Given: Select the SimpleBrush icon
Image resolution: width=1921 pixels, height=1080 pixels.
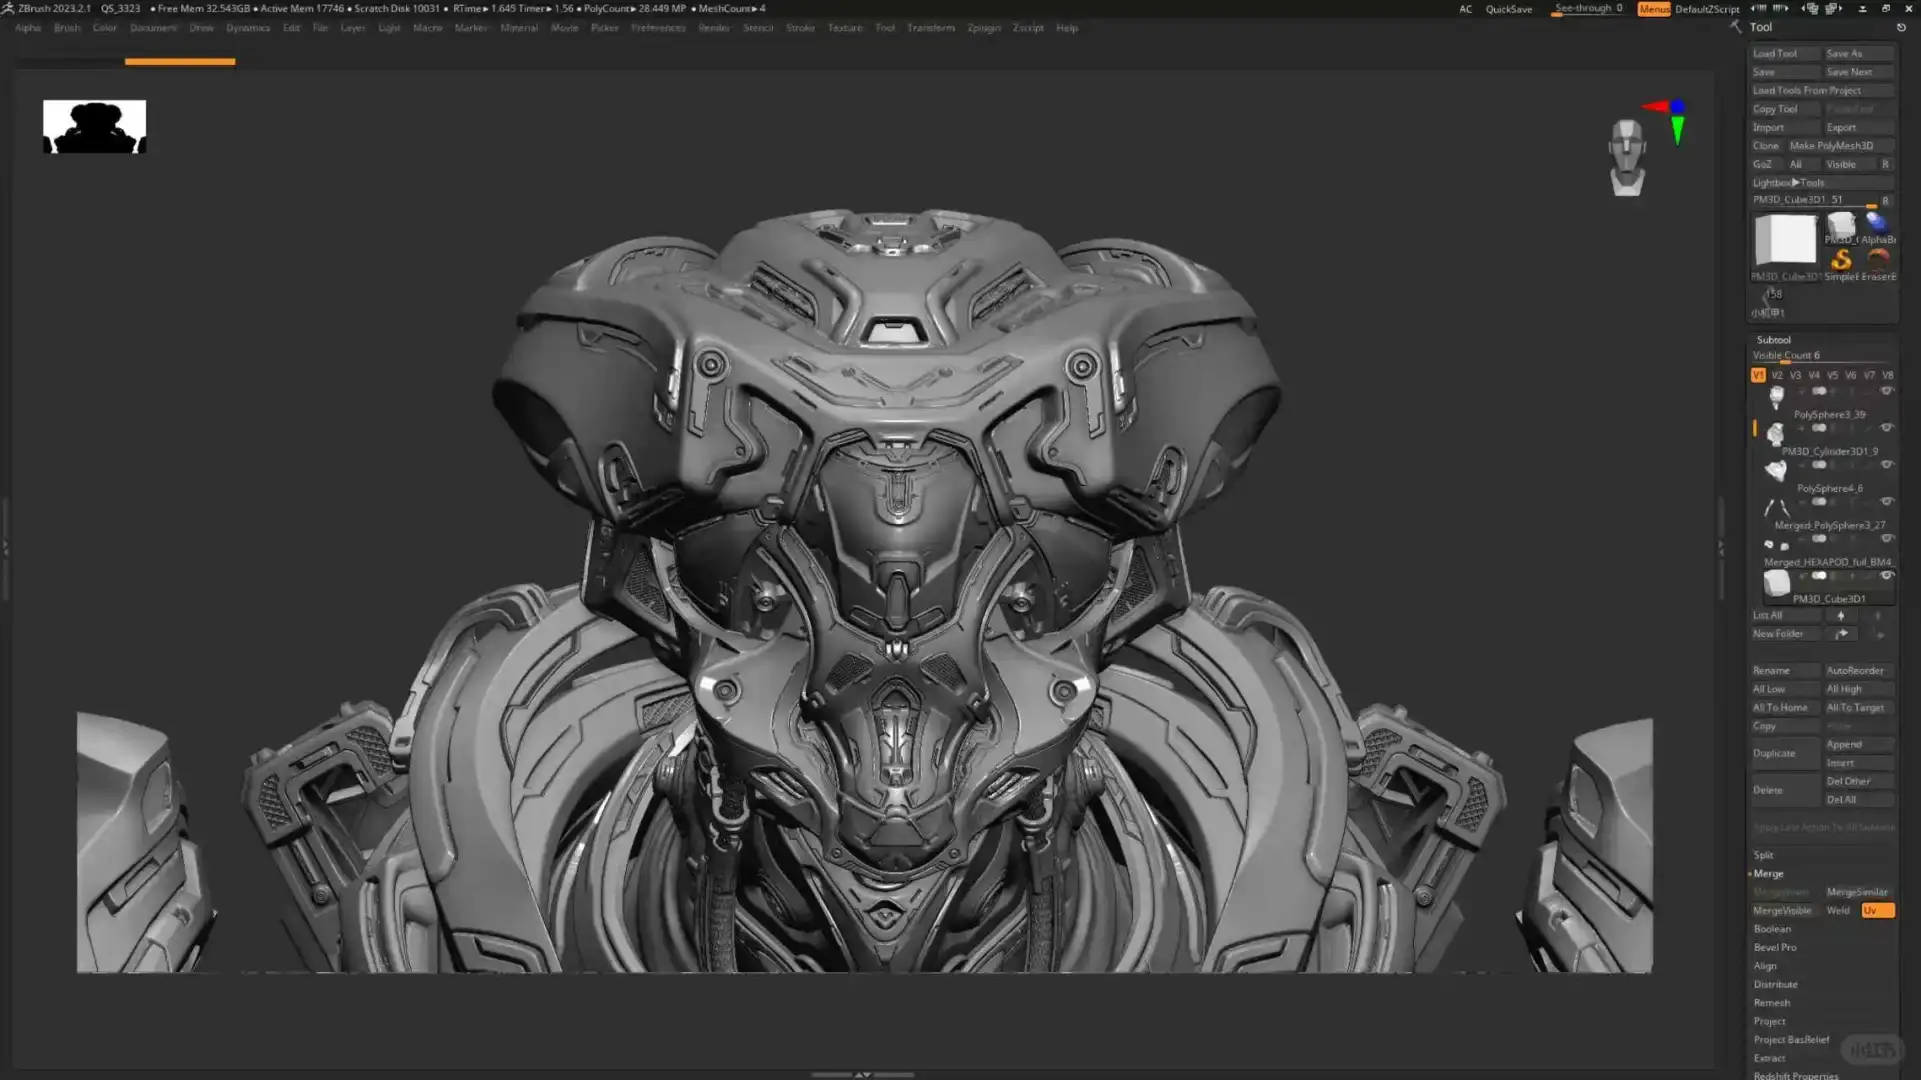Looking at the screenshot, I should pos(1841,260).
